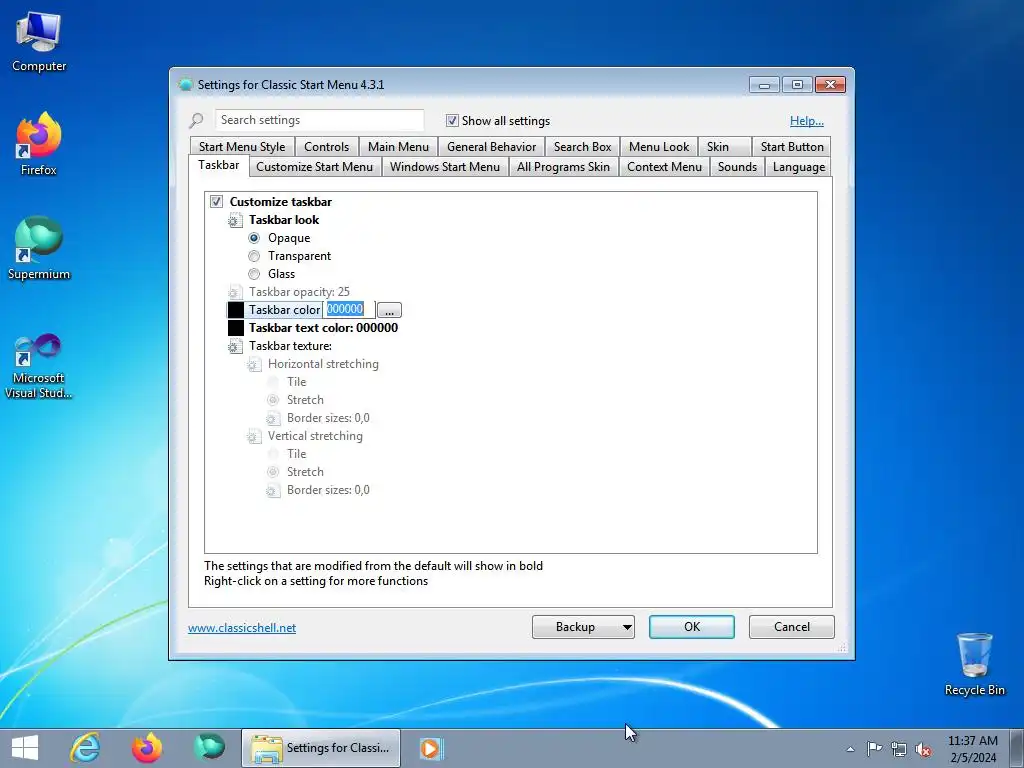Click the muted volume tray icon
This screenshot has height=768, width=1024.
click(x=923, y=748)
